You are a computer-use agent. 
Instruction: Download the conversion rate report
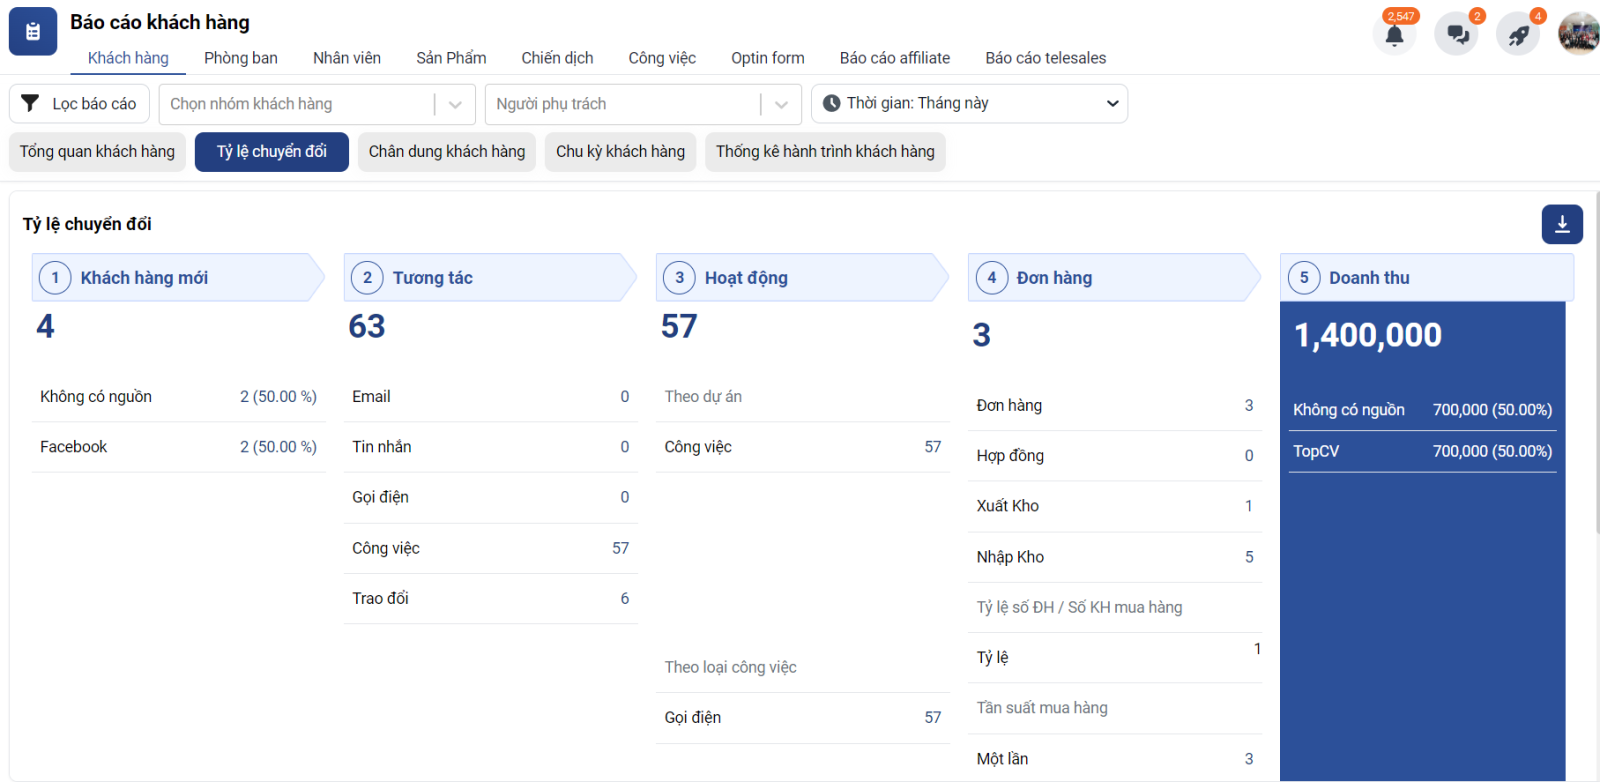click(x=1562, y=225)
